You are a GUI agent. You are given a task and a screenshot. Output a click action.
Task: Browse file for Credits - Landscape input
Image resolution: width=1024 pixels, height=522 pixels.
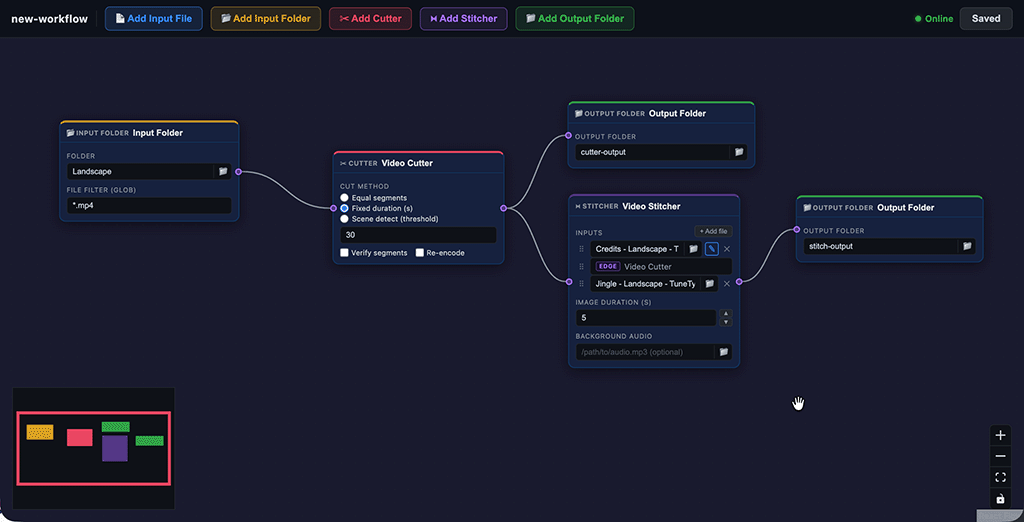coord(693,249)
